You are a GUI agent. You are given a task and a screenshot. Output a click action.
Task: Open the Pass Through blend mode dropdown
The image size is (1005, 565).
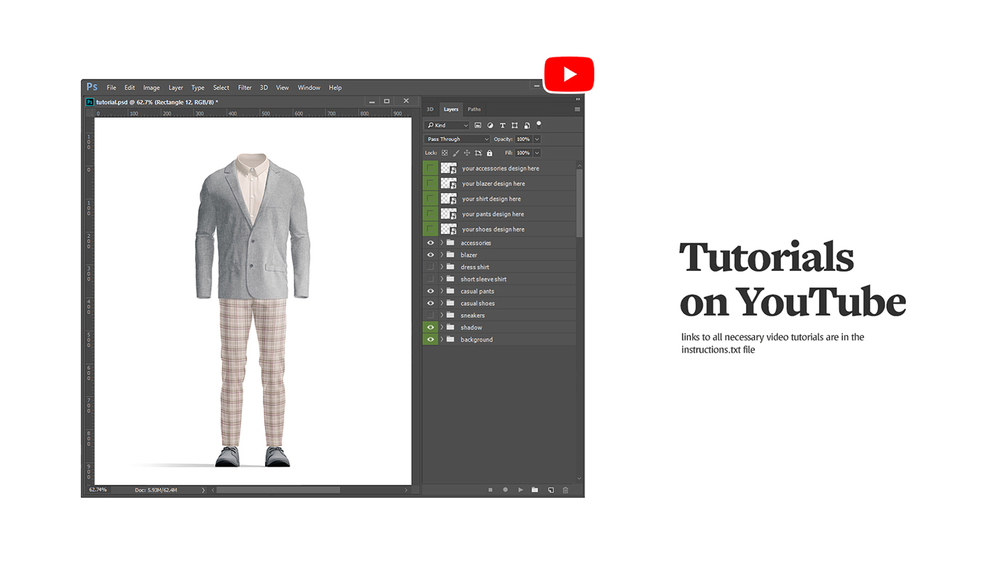457,139
